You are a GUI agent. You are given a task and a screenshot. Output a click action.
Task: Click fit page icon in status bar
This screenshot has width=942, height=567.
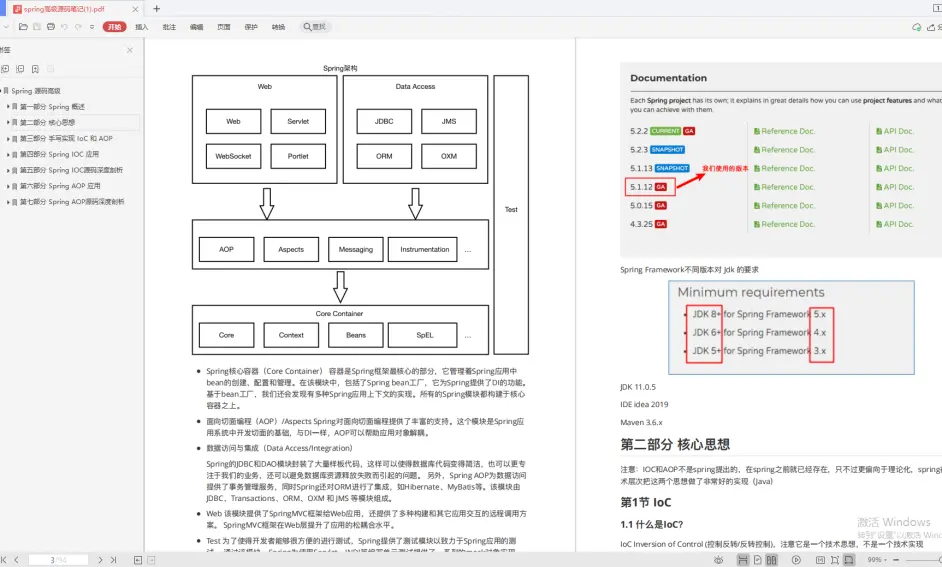tap(834, 560)
